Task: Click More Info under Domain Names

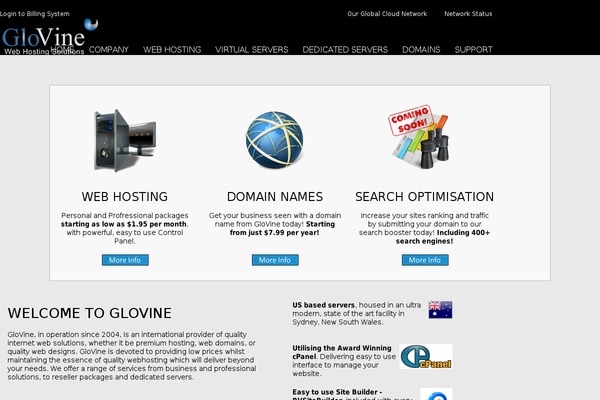Action: pyautogui.click(x=275, y=260)
